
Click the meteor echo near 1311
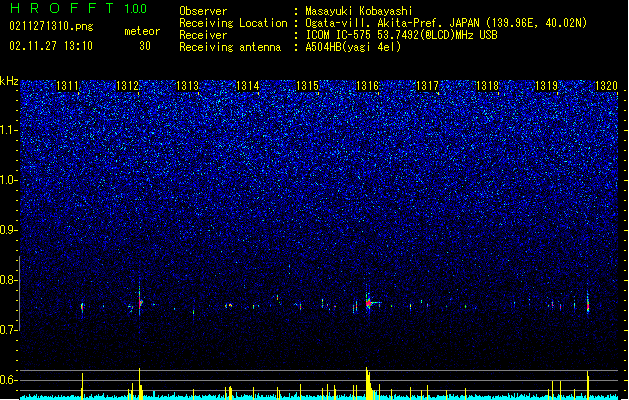click(82, 308)
